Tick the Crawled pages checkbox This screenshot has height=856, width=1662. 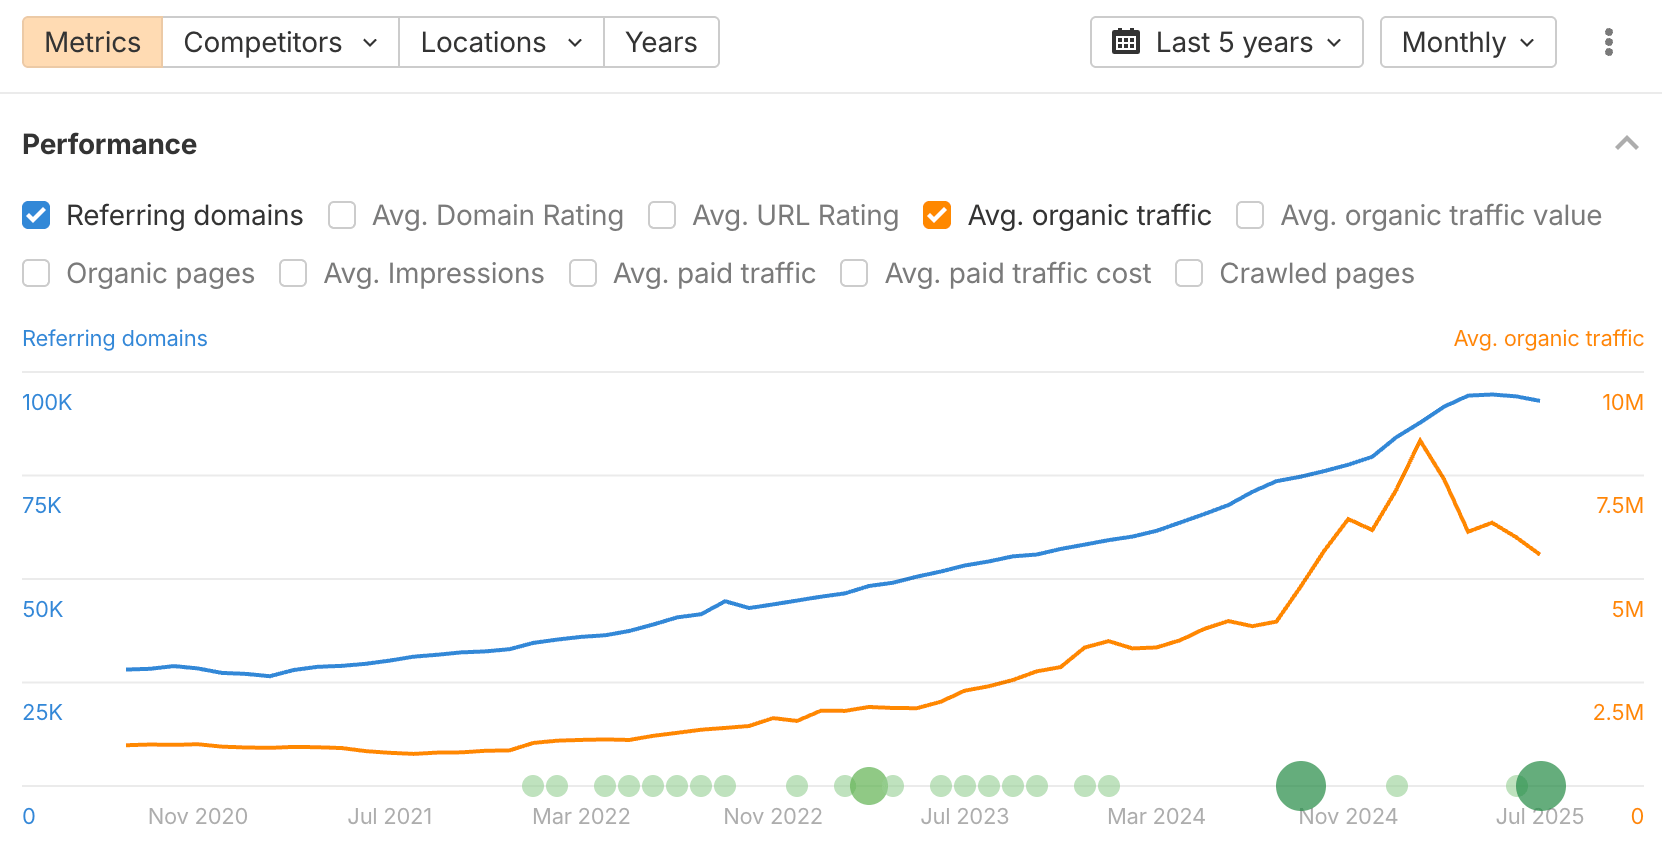pyautogui.click(x=1189, y=273)
